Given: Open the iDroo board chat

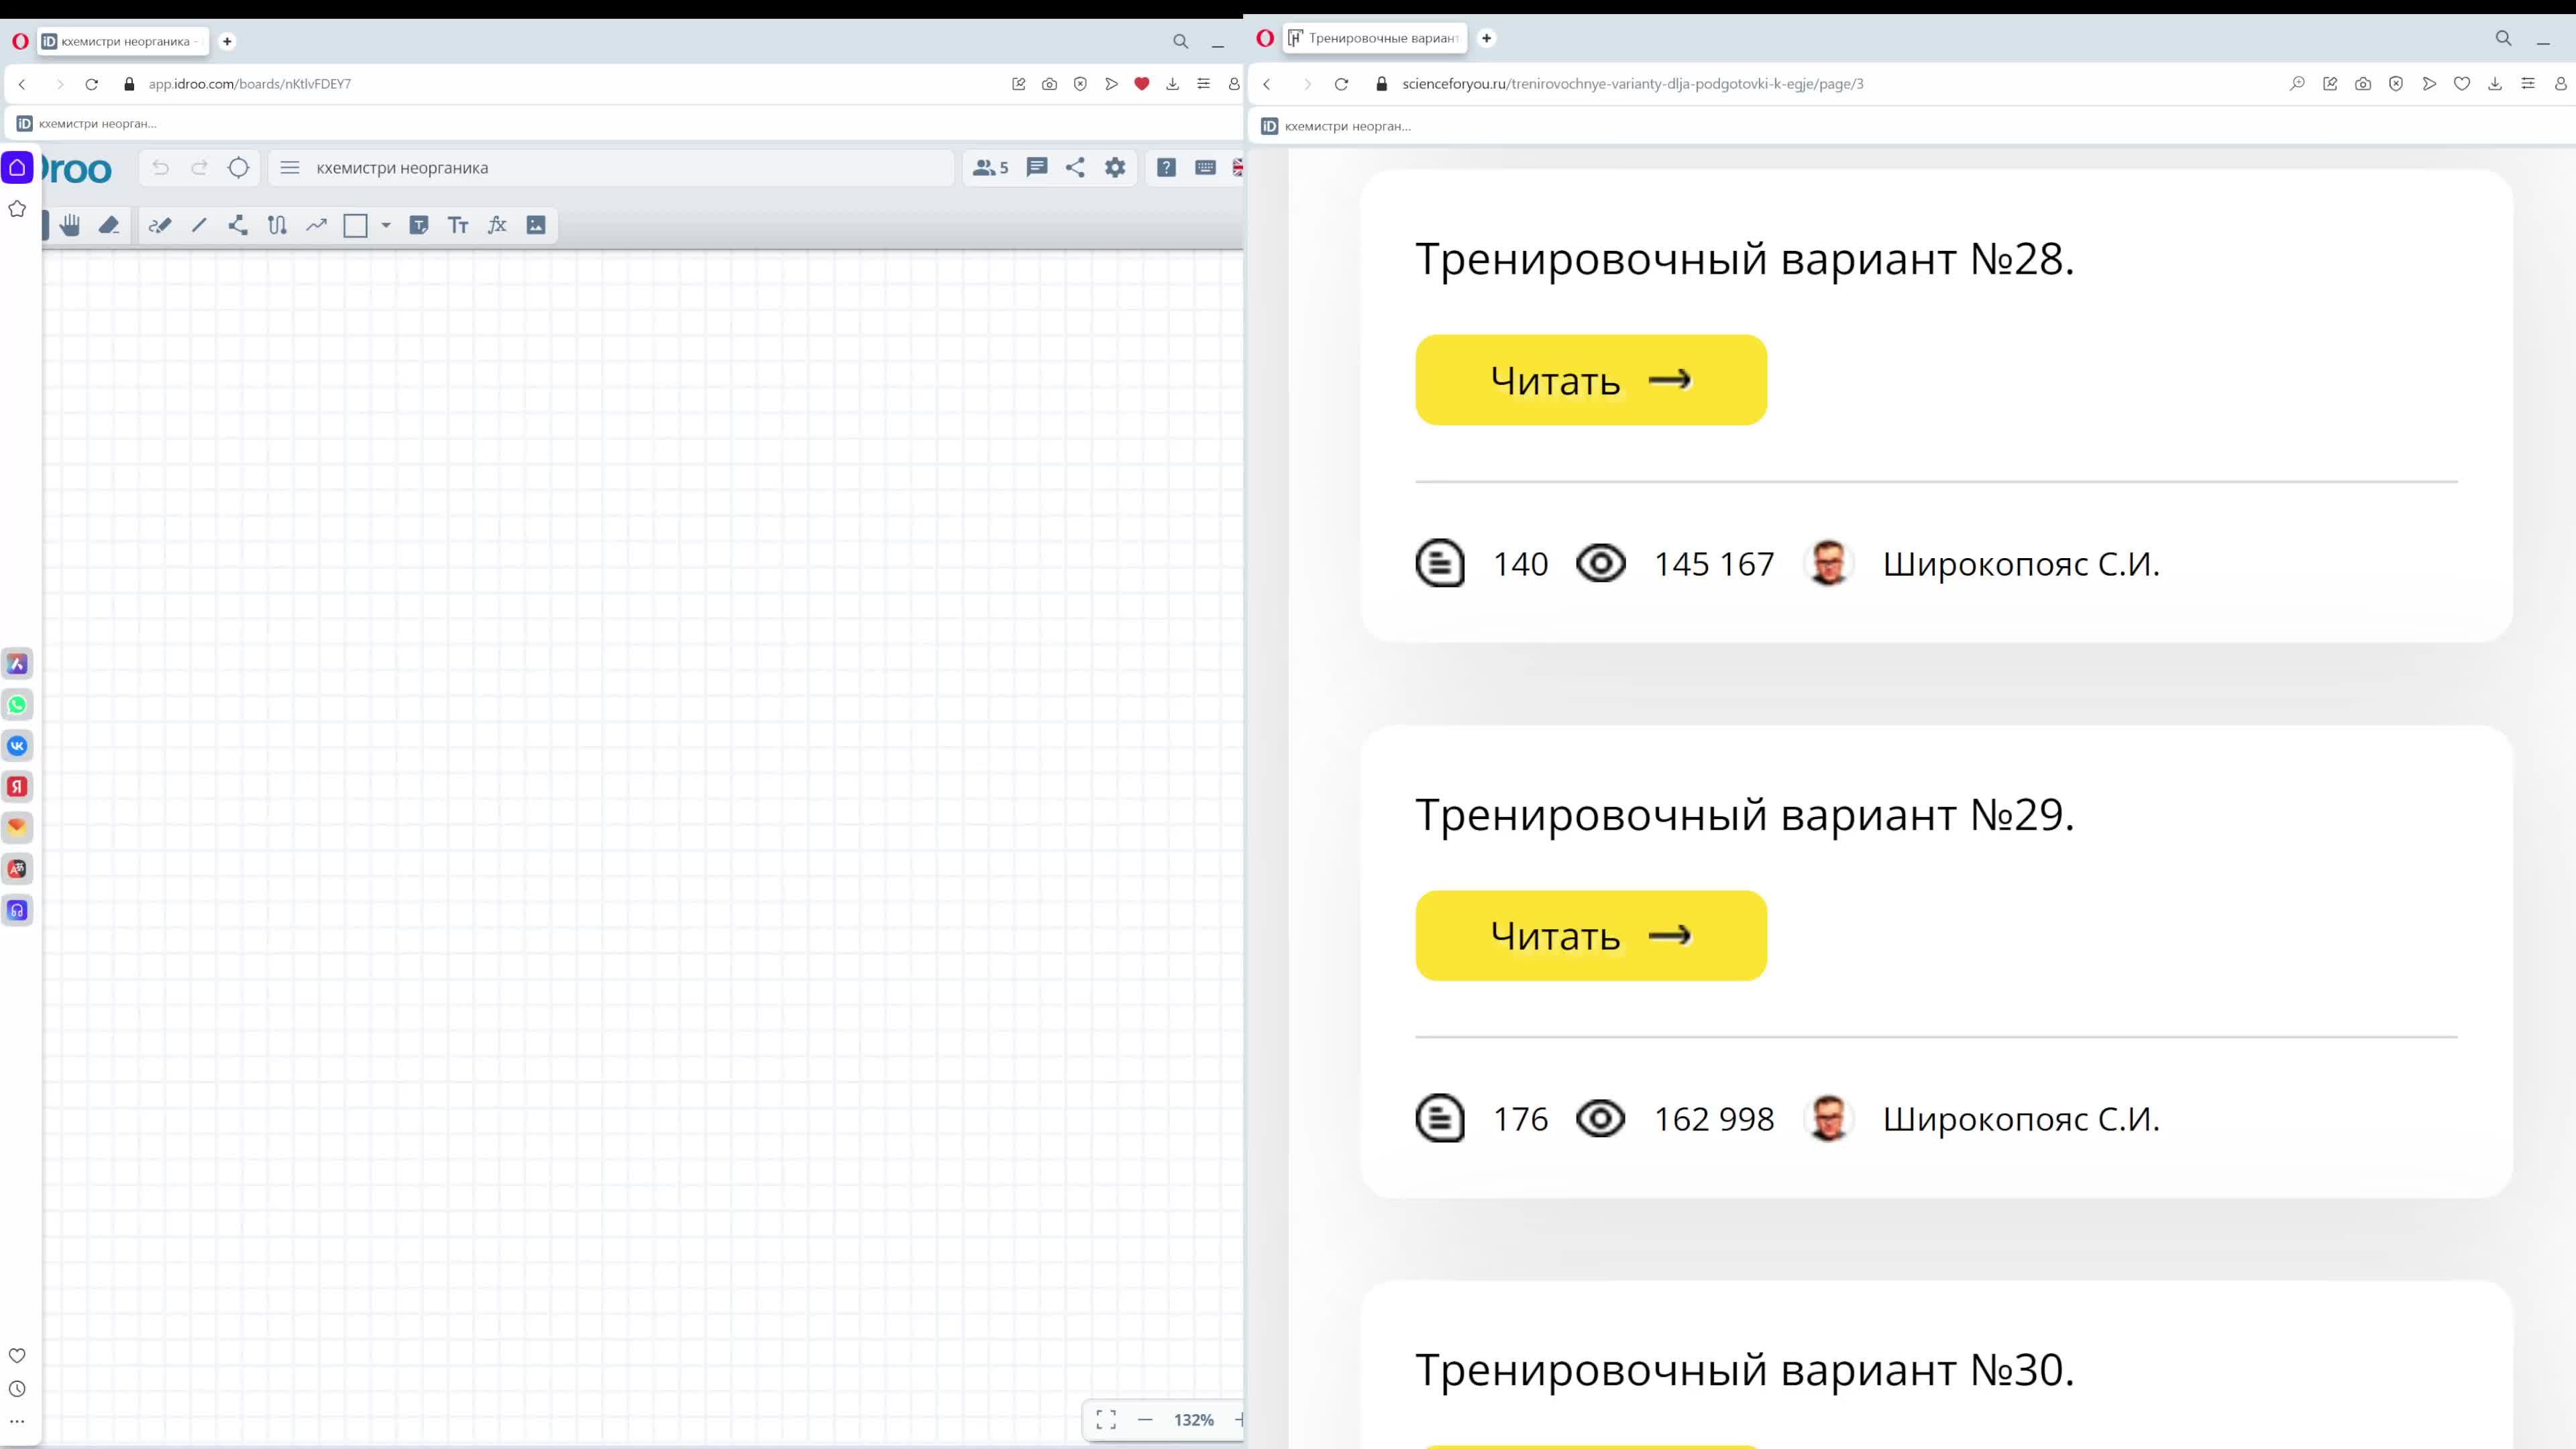Looking at the screenshot, I should point(1037,167).
